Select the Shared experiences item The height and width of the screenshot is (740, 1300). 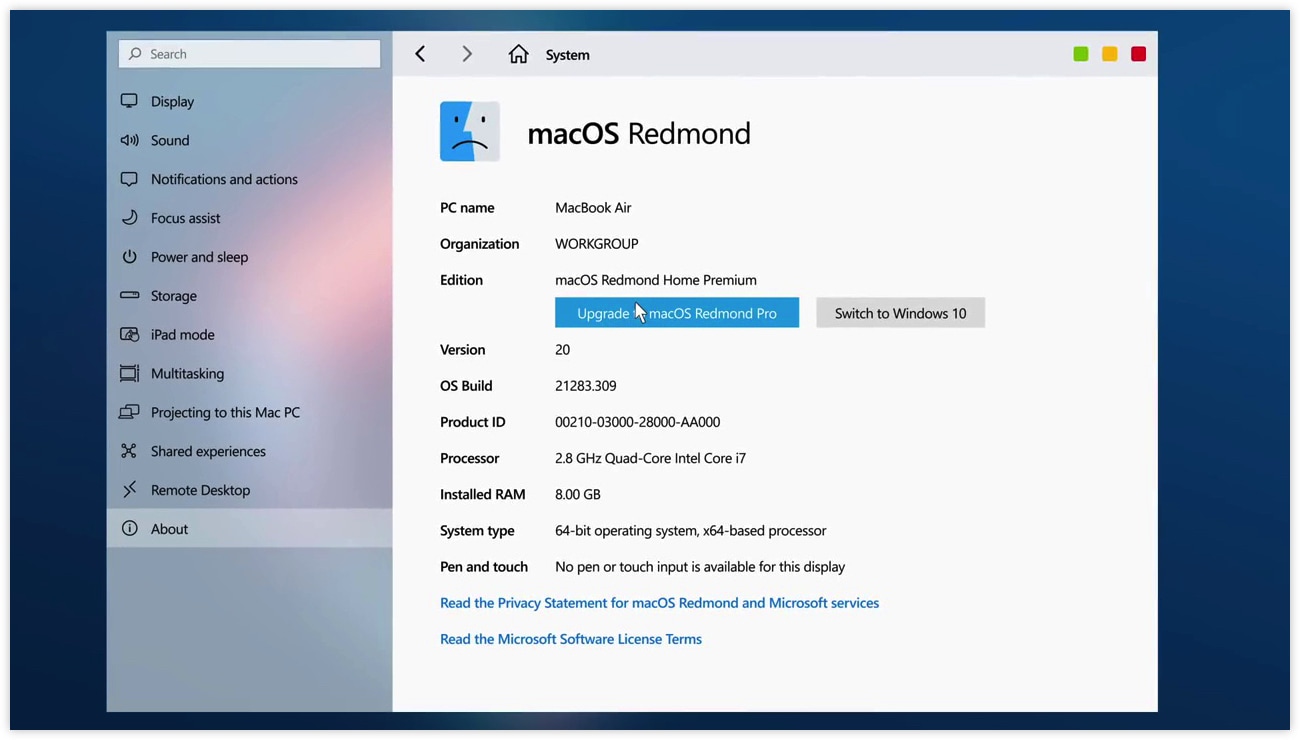click(249, 451)
